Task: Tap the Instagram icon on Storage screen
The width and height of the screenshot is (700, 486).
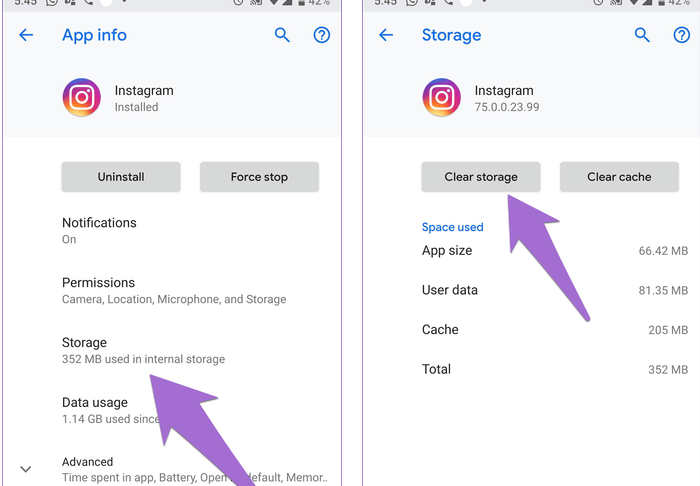Action: 441,98
